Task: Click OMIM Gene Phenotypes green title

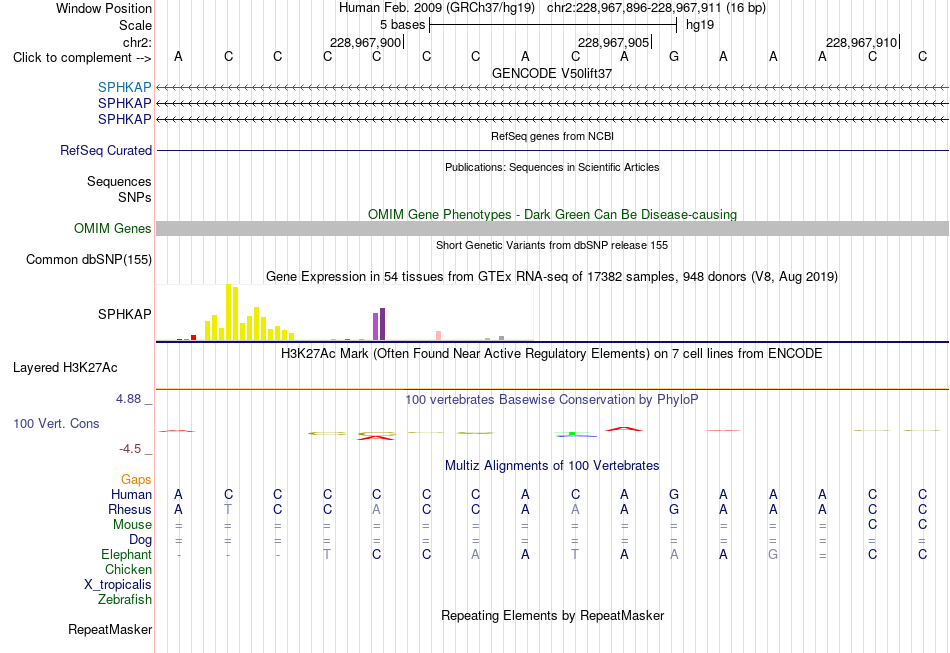Action: (552, 214)
